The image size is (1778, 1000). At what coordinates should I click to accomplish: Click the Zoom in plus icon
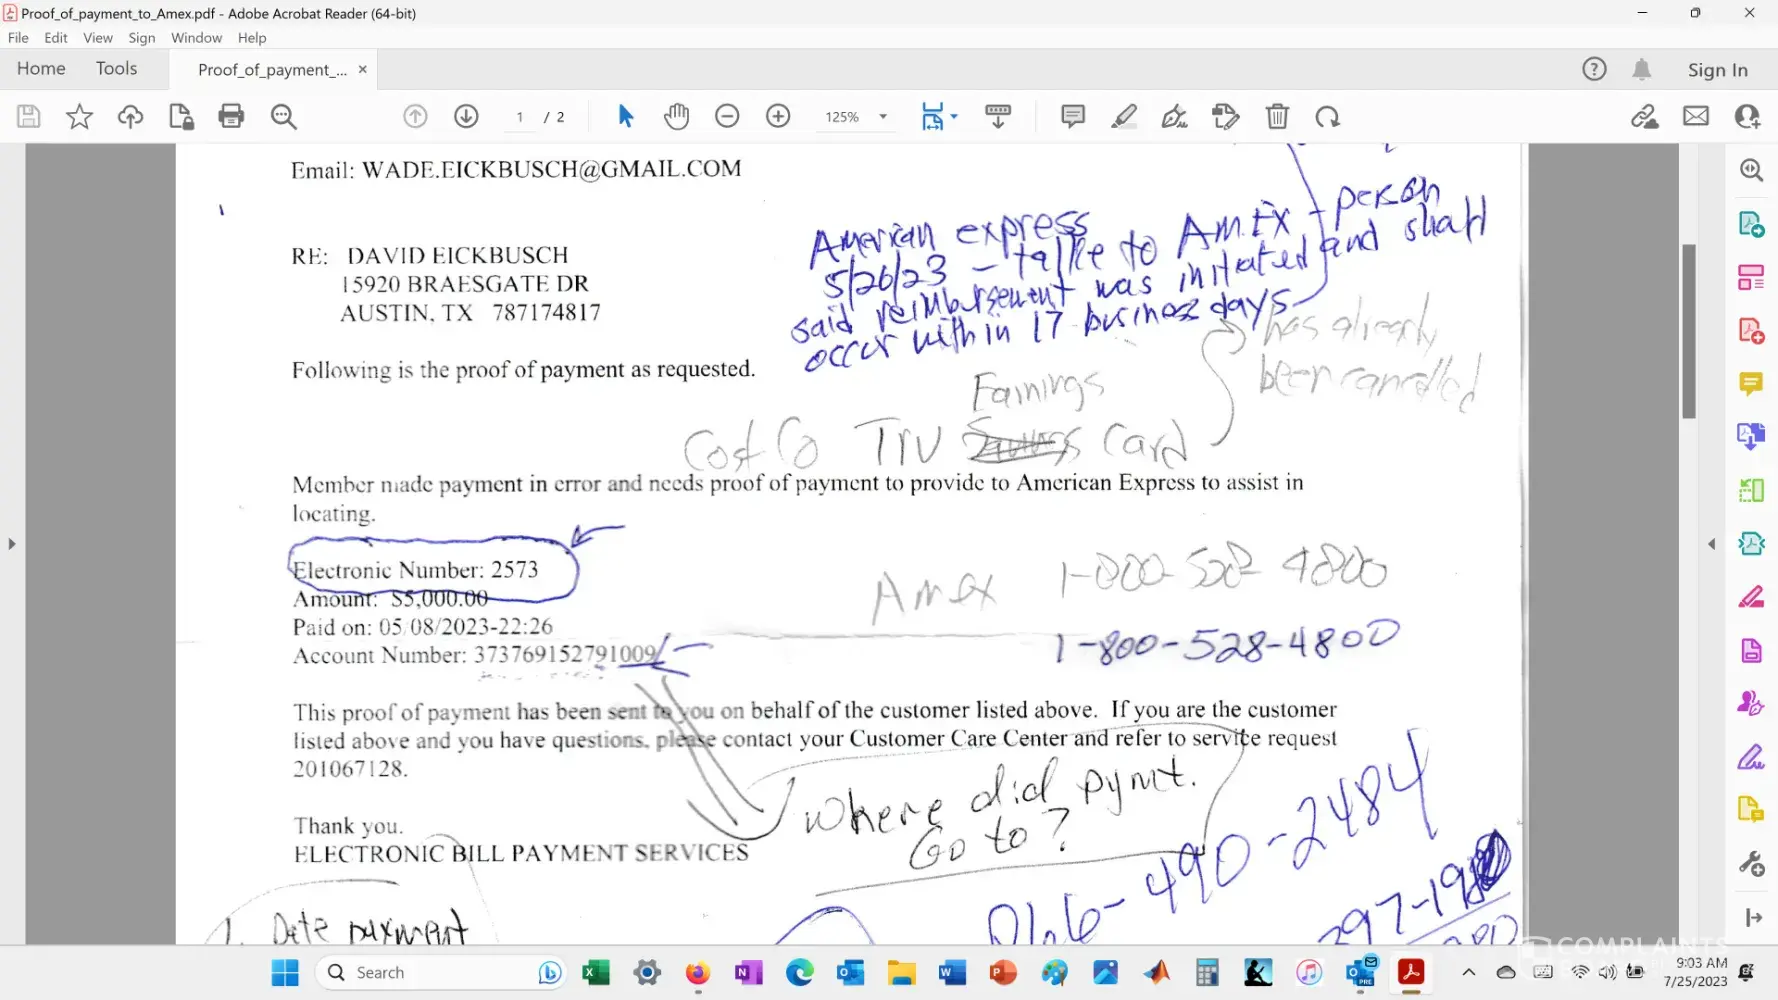click(x=778, y=117)
